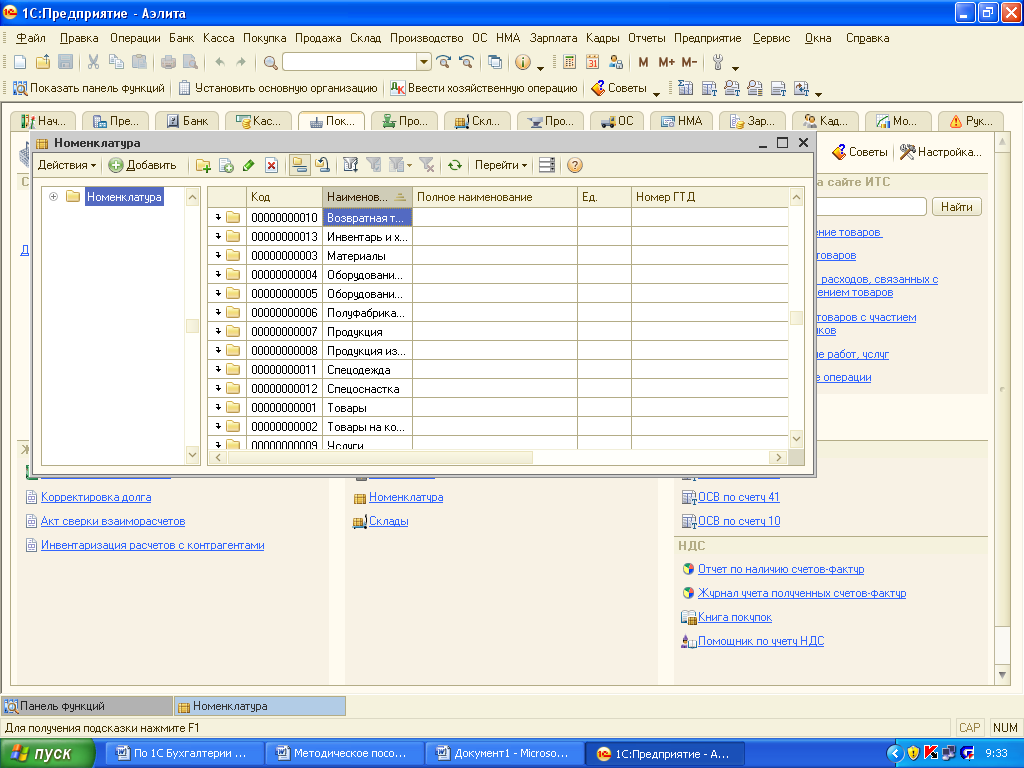This screenshot has width=1024, height=768.
Task: Select the Спецодежда row in the table
Action: [498, 370]
